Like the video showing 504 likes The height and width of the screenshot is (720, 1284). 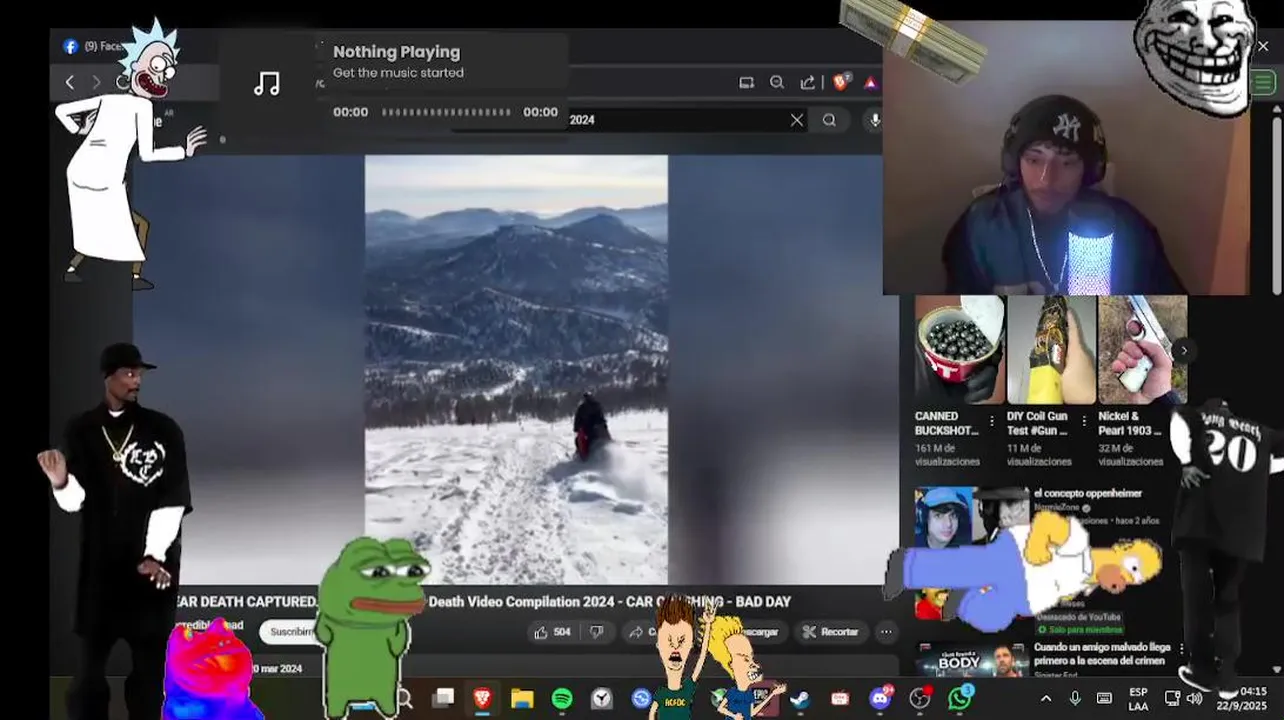point(552,632)
